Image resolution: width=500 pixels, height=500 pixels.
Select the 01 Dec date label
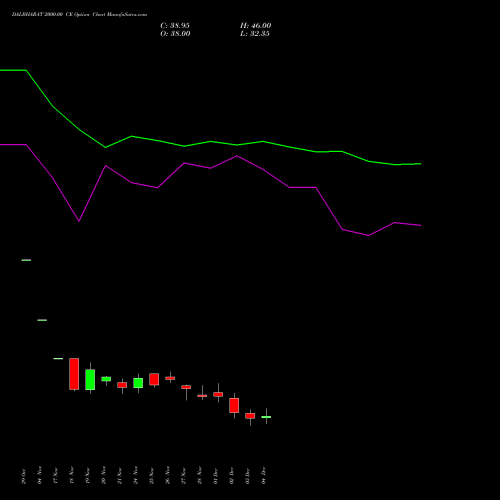click(215, 476)
